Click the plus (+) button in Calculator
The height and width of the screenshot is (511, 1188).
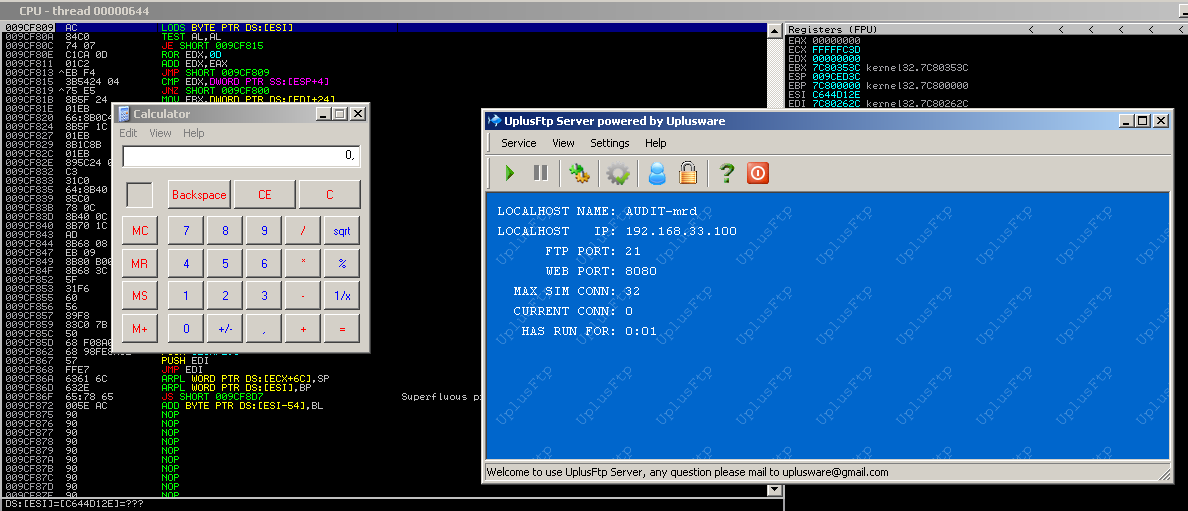pyautogui.click(x=303, y=328)
